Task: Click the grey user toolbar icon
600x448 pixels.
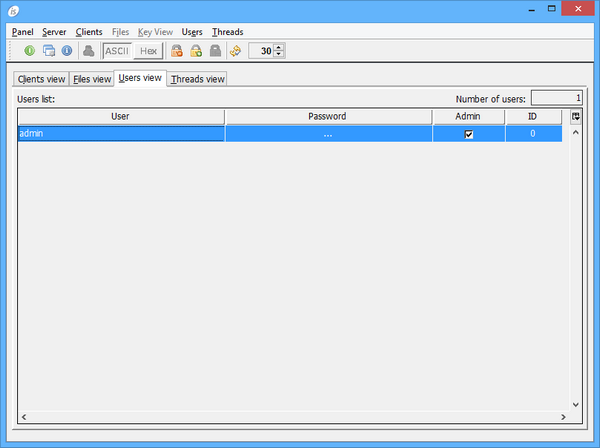Action: coord(89,51)
